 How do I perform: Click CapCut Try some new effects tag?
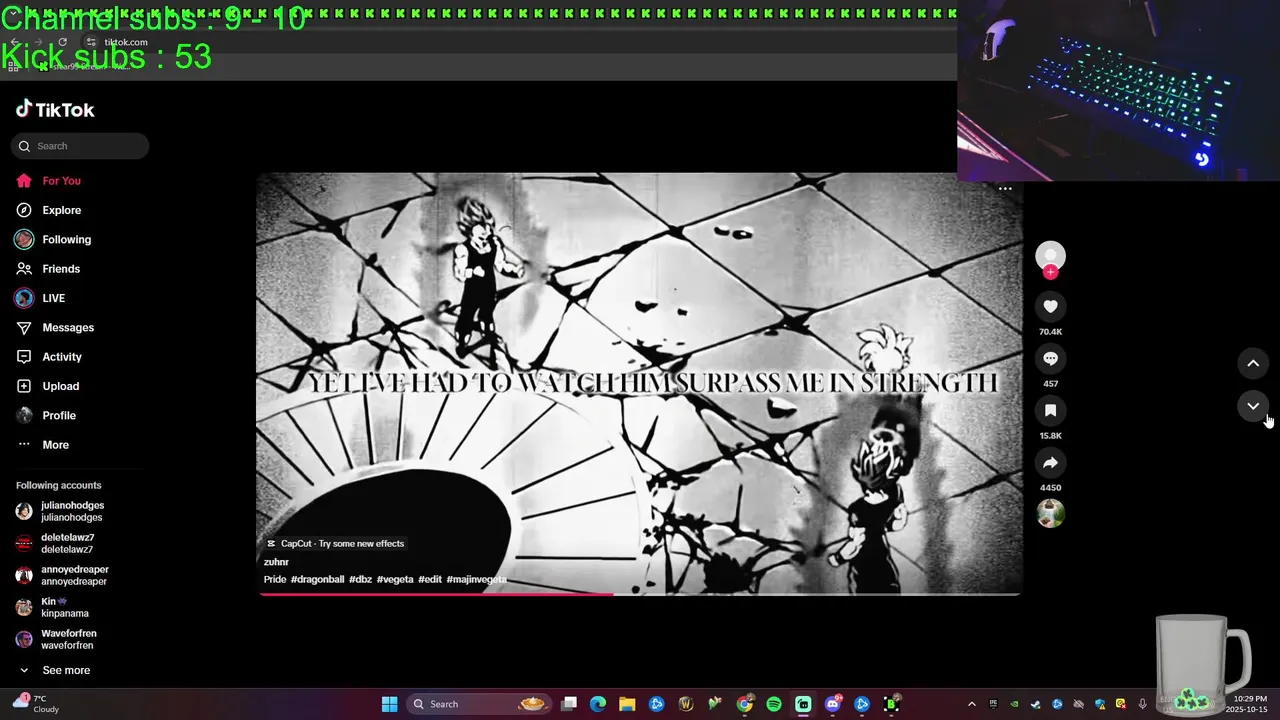tap(335, 544)
